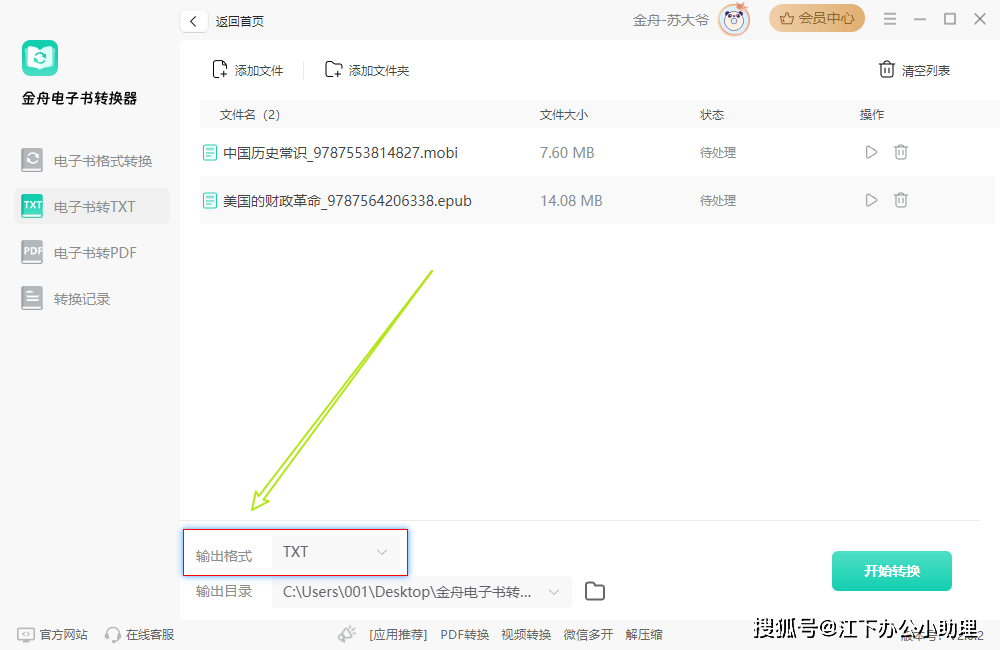Open the 输出格式 TXT dropdown

tap(336, 552)
